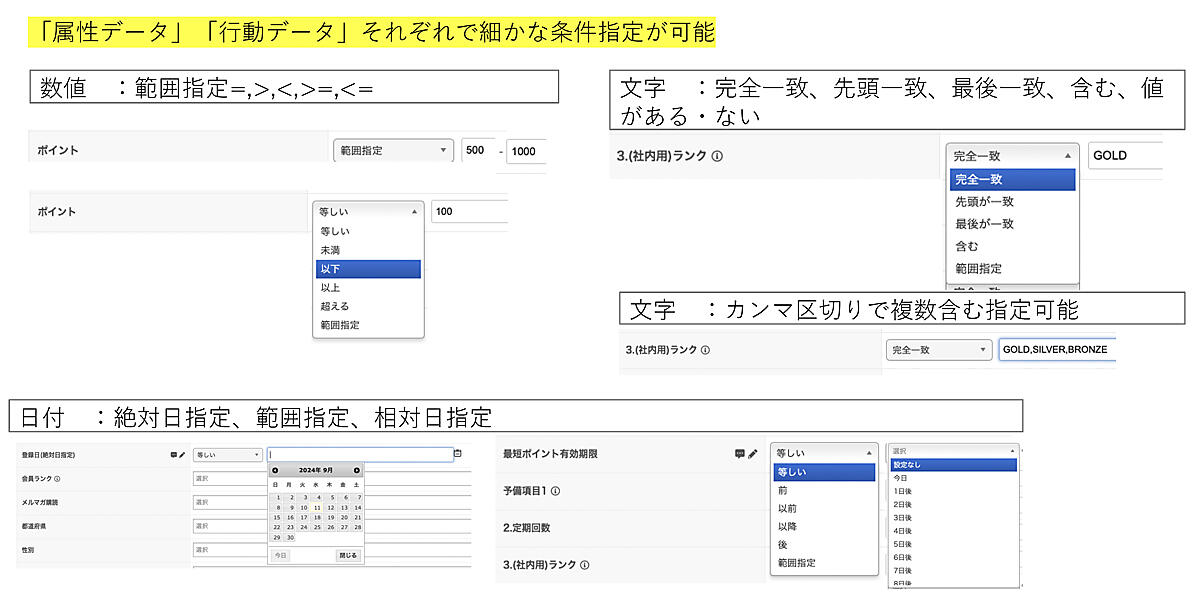1200x601 pixels.
Task: Go to previous month in calendar
Action: [x=275, y=470]
